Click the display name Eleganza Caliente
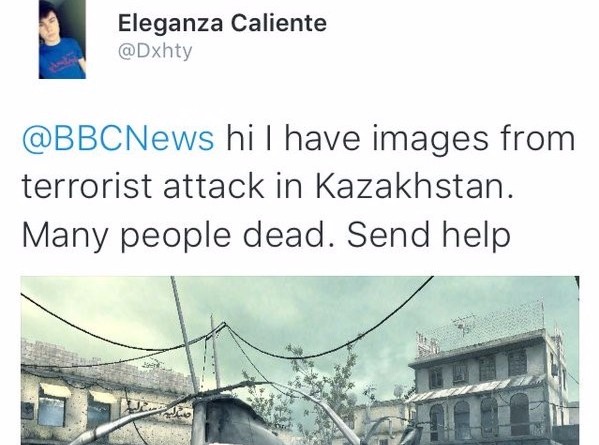The image size is (599, 445). point(222,23)
